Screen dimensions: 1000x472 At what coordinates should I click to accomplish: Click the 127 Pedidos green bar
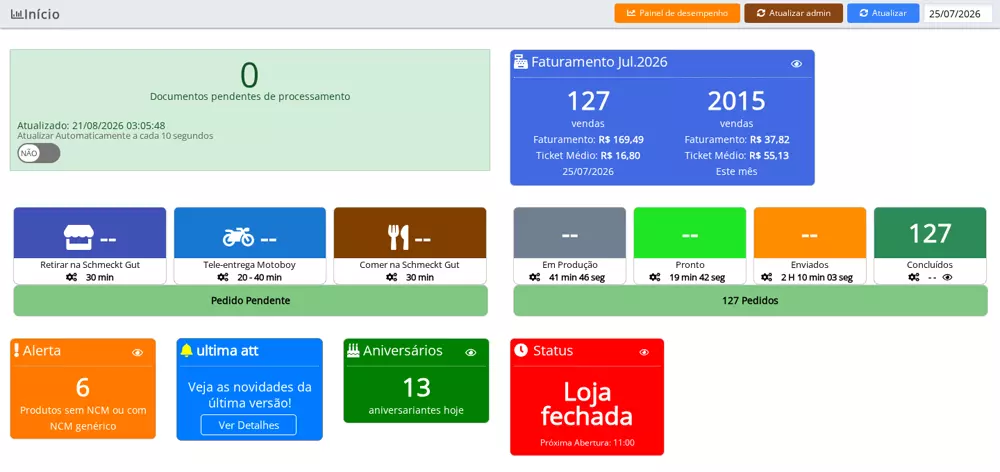(750, 300)
